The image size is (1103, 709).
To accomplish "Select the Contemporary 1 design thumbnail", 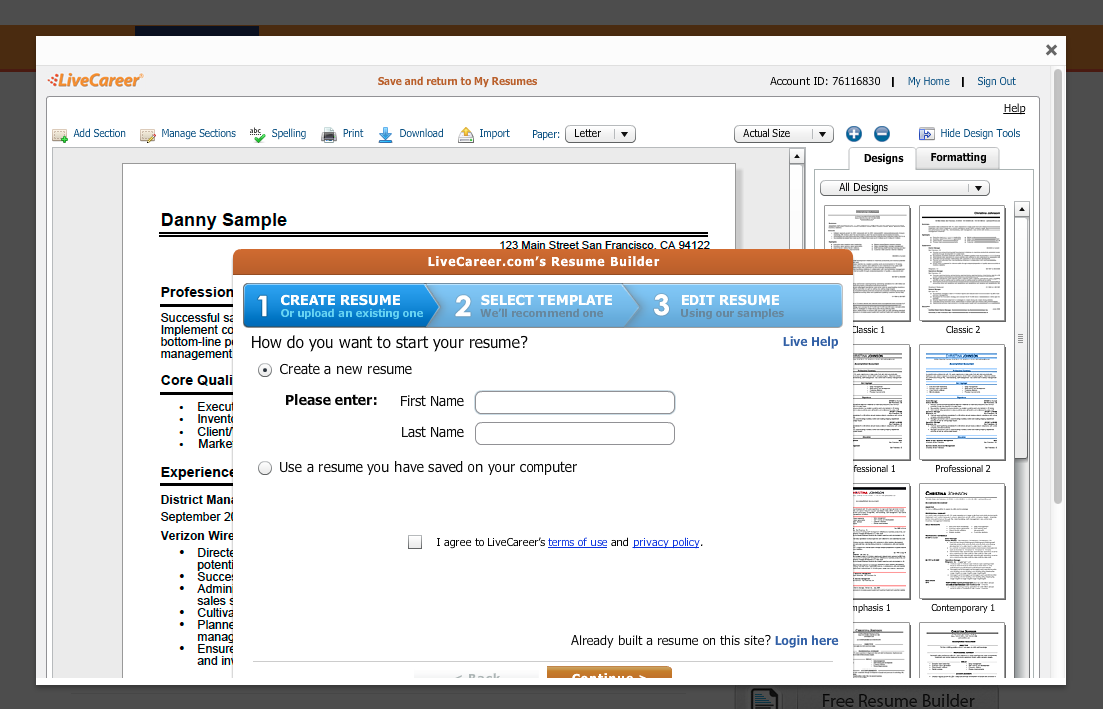I will pos(962,542).
